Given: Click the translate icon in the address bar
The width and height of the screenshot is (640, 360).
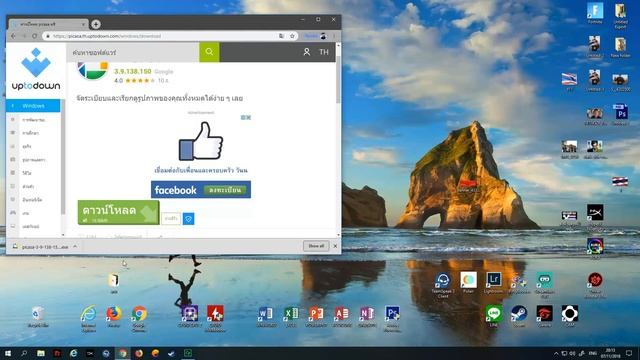Looking at the screenshot, I should click(x=282, y=36).
